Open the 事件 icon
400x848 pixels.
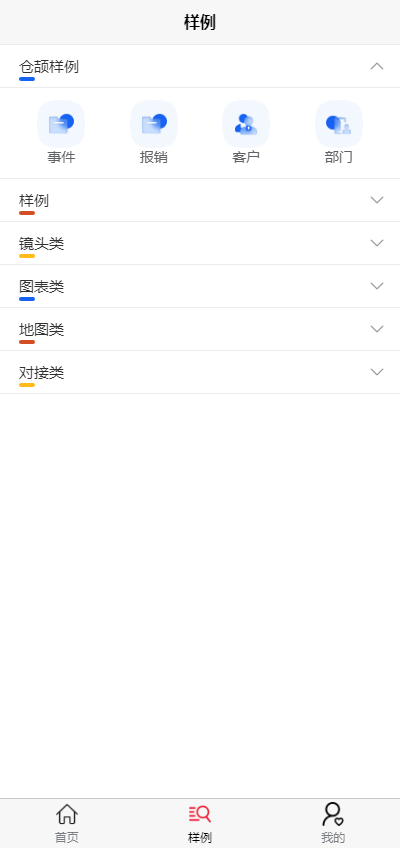point(61,124)
